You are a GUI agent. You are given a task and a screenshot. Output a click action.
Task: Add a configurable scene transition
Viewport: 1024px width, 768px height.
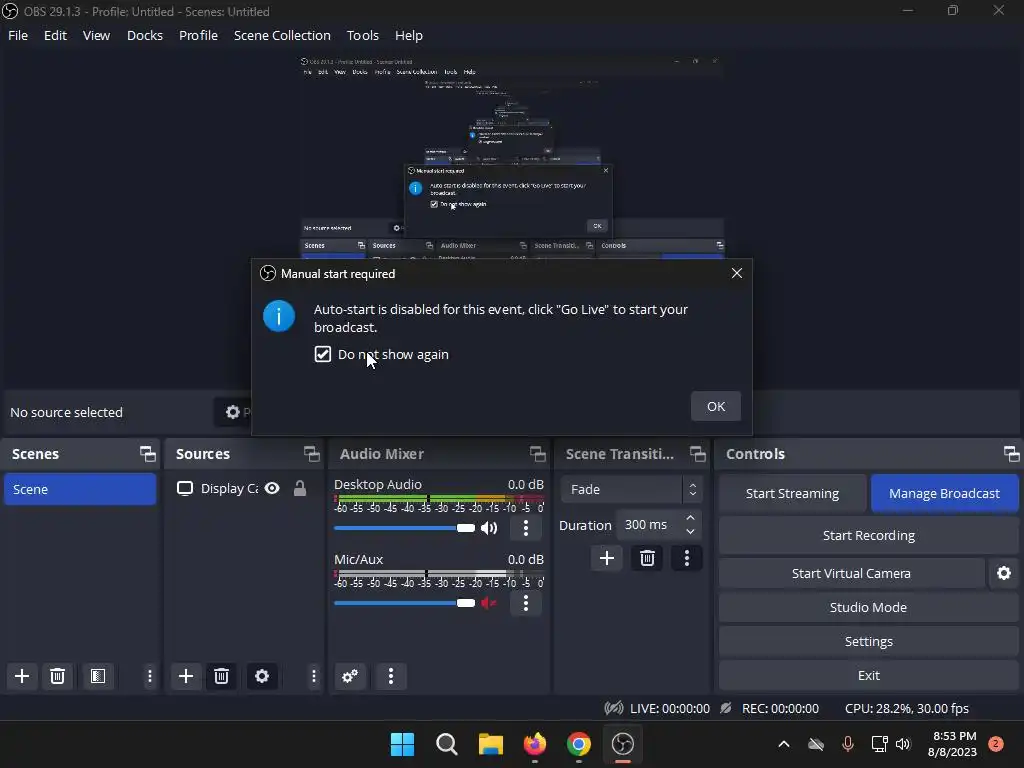[607, 558]
